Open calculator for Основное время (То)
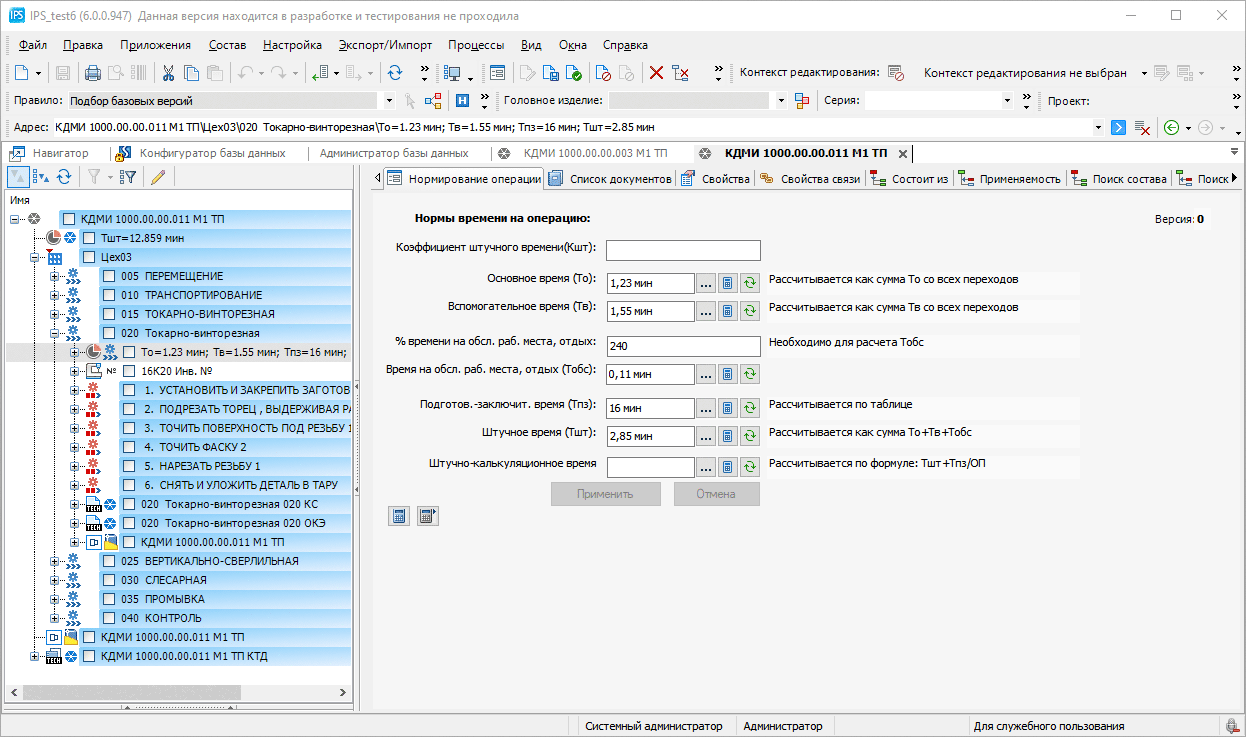This screenshot has width=1246, height=737. click(x=728, y=284)
